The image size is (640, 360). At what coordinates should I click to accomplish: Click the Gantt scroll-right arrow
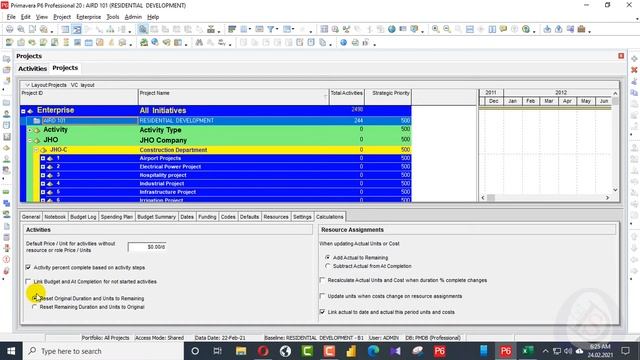[607, 198]
